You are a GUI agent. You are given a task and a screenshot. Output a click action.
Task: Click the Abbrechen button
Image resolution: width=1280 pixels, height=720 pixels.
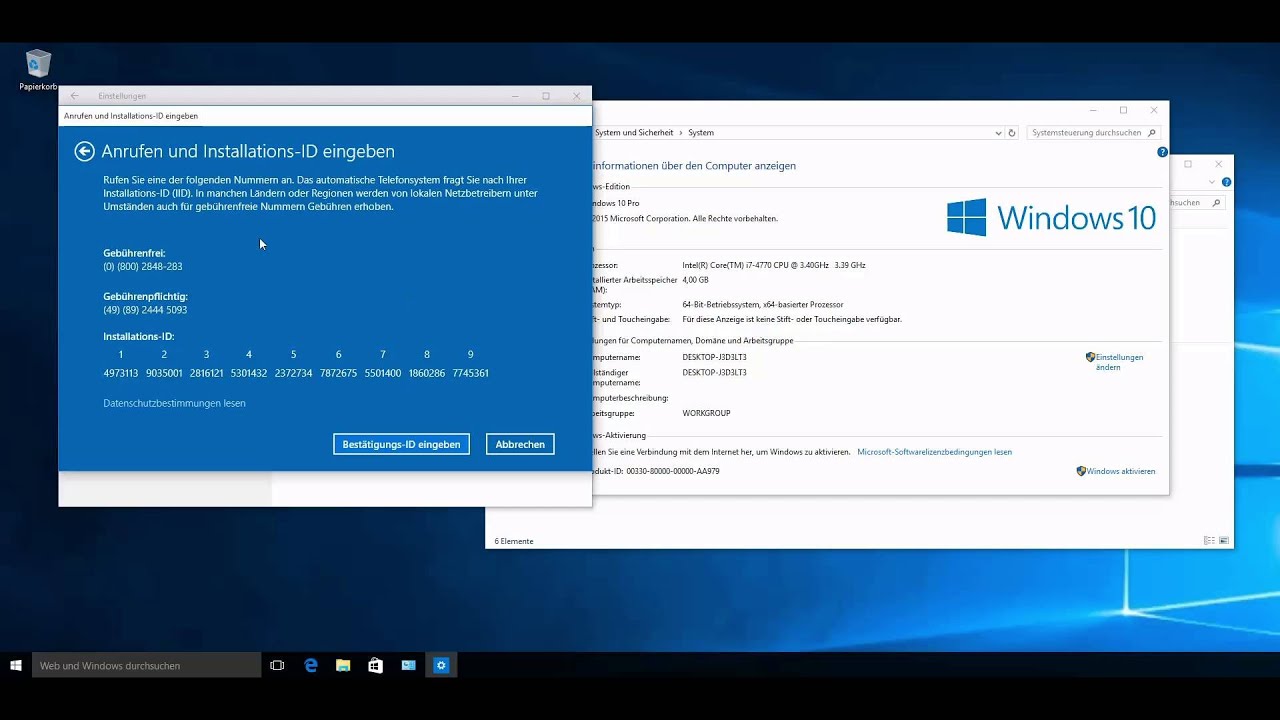tap(520, 444)
